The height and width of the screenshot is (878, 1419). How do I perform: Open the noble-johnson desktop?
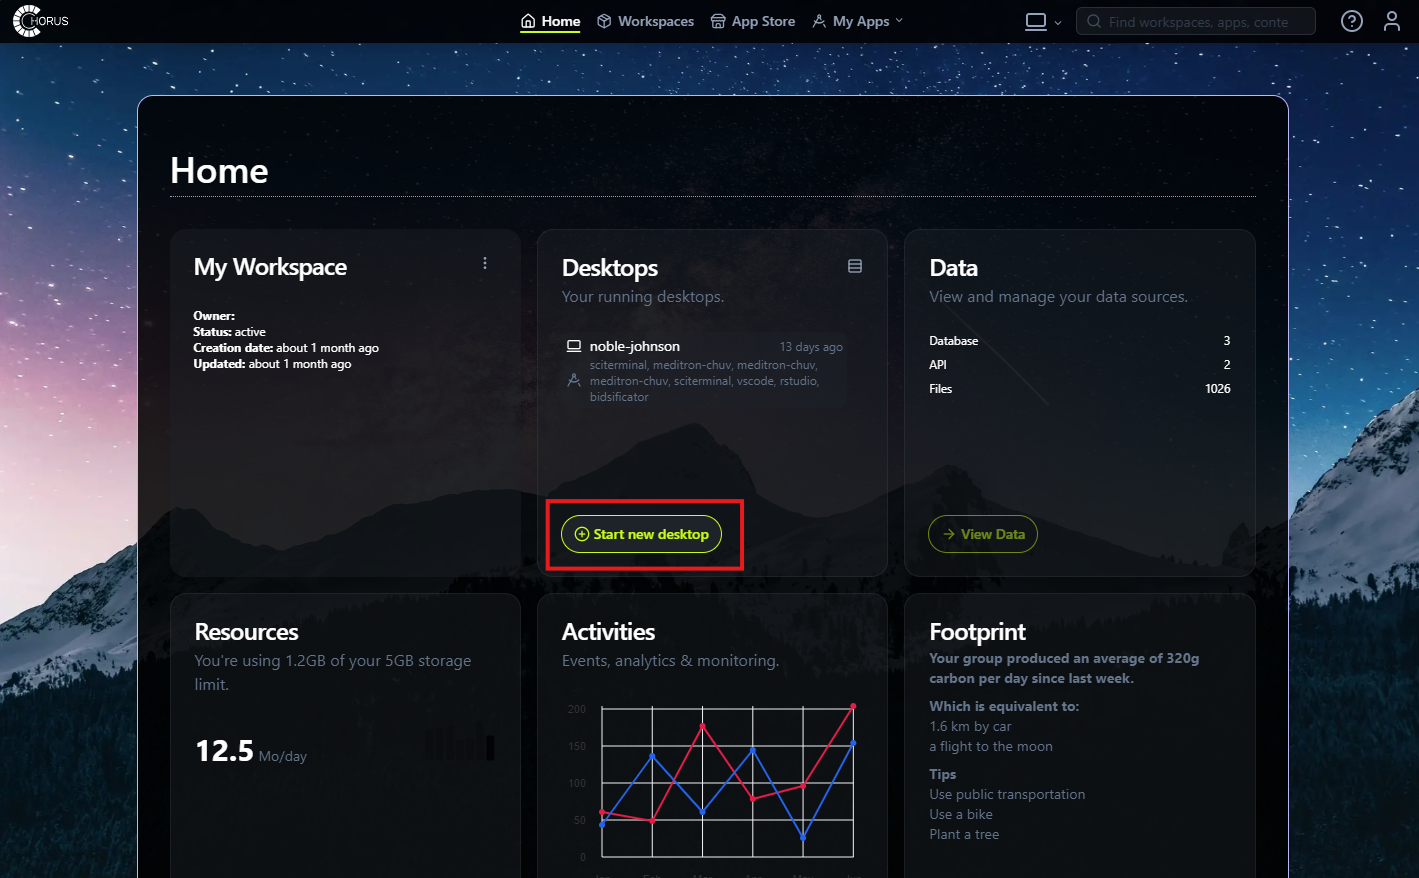[635, 346]
